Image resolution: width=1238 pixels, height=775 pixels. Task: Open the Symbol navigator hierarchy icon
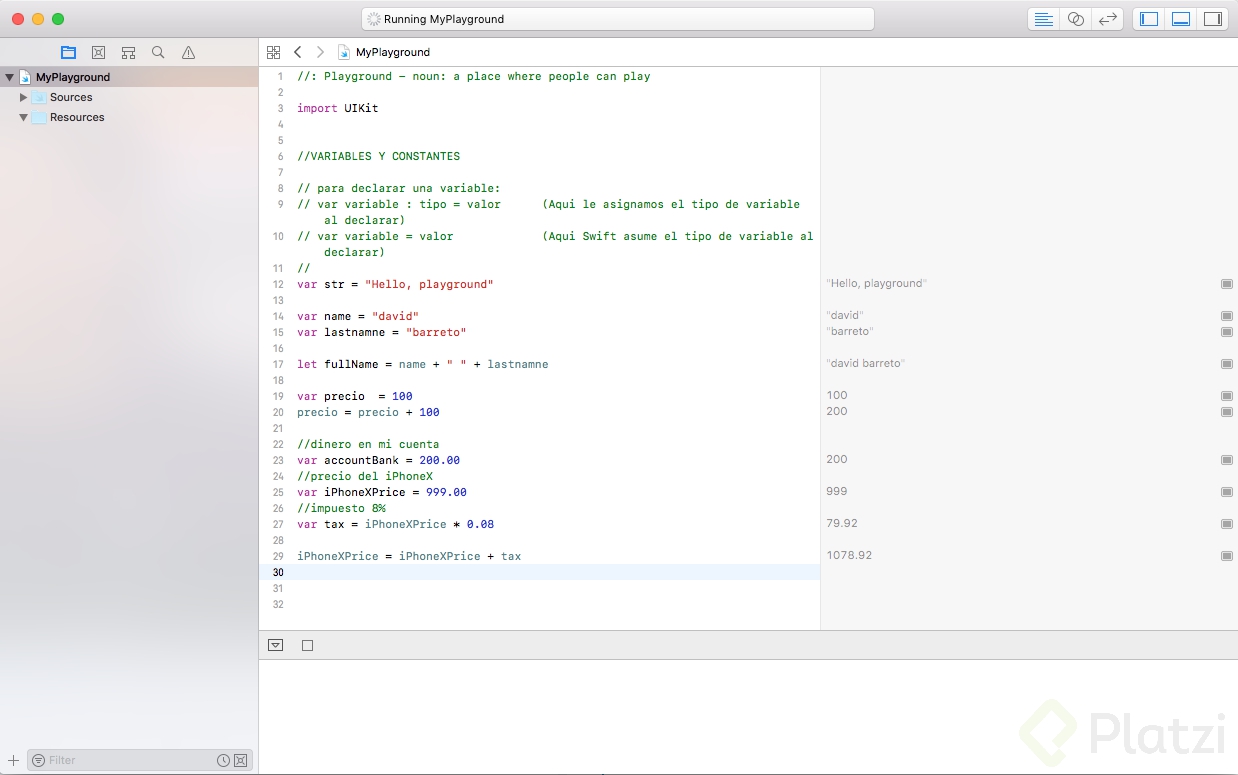coord(128,52)
